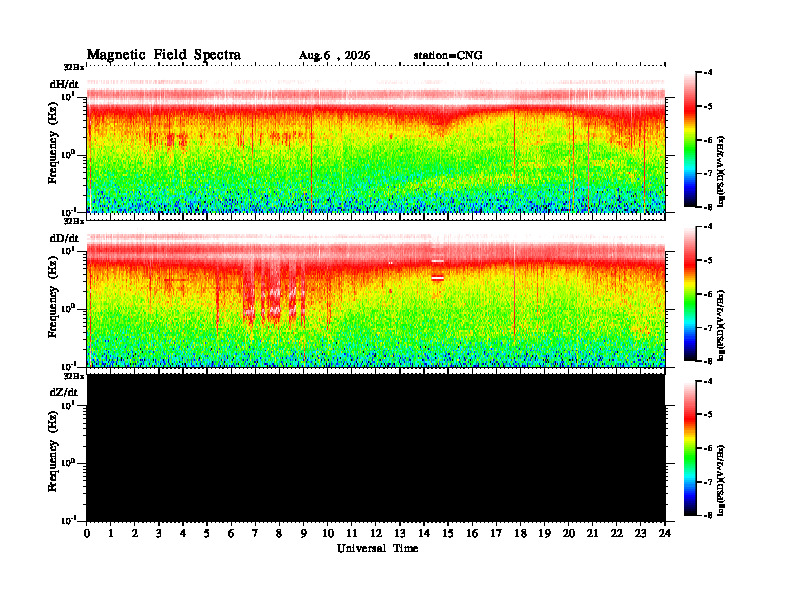Image resolution: width=792 pixels, height=612 pixels.
Task: Click the "-7" value on dD/dt color bar
Action: click(x=708, y=328)
